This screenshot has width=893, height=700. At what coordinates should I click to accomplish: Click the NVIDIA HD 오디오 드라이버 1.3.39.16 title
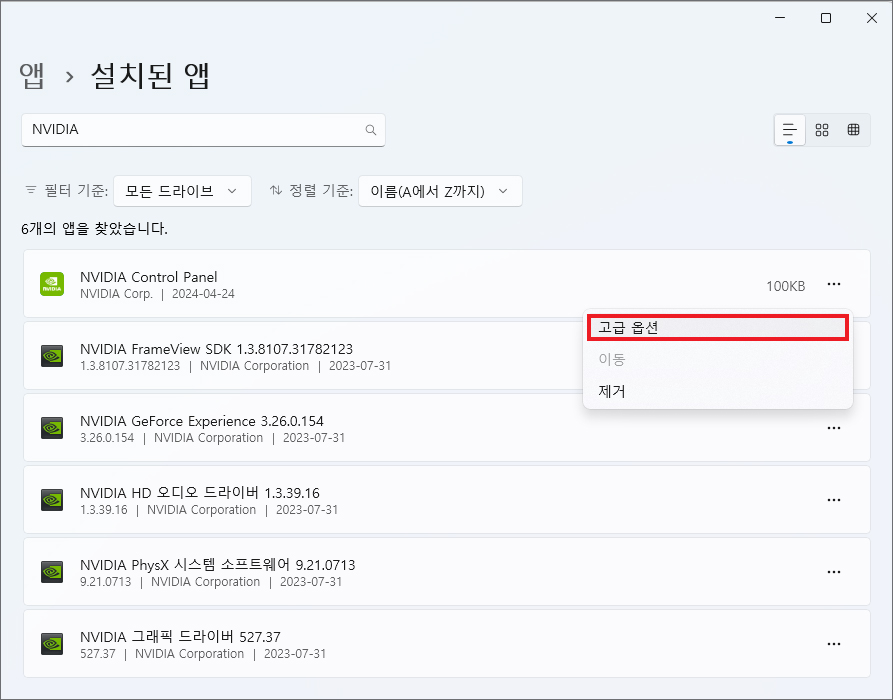pyautogui.click(x=200, y=493)
